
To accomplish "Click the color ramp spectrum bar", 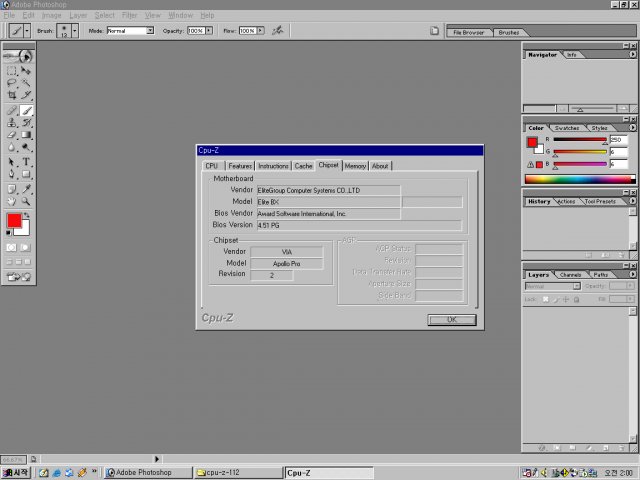I will pyautogui.click(x=580, y=179).
